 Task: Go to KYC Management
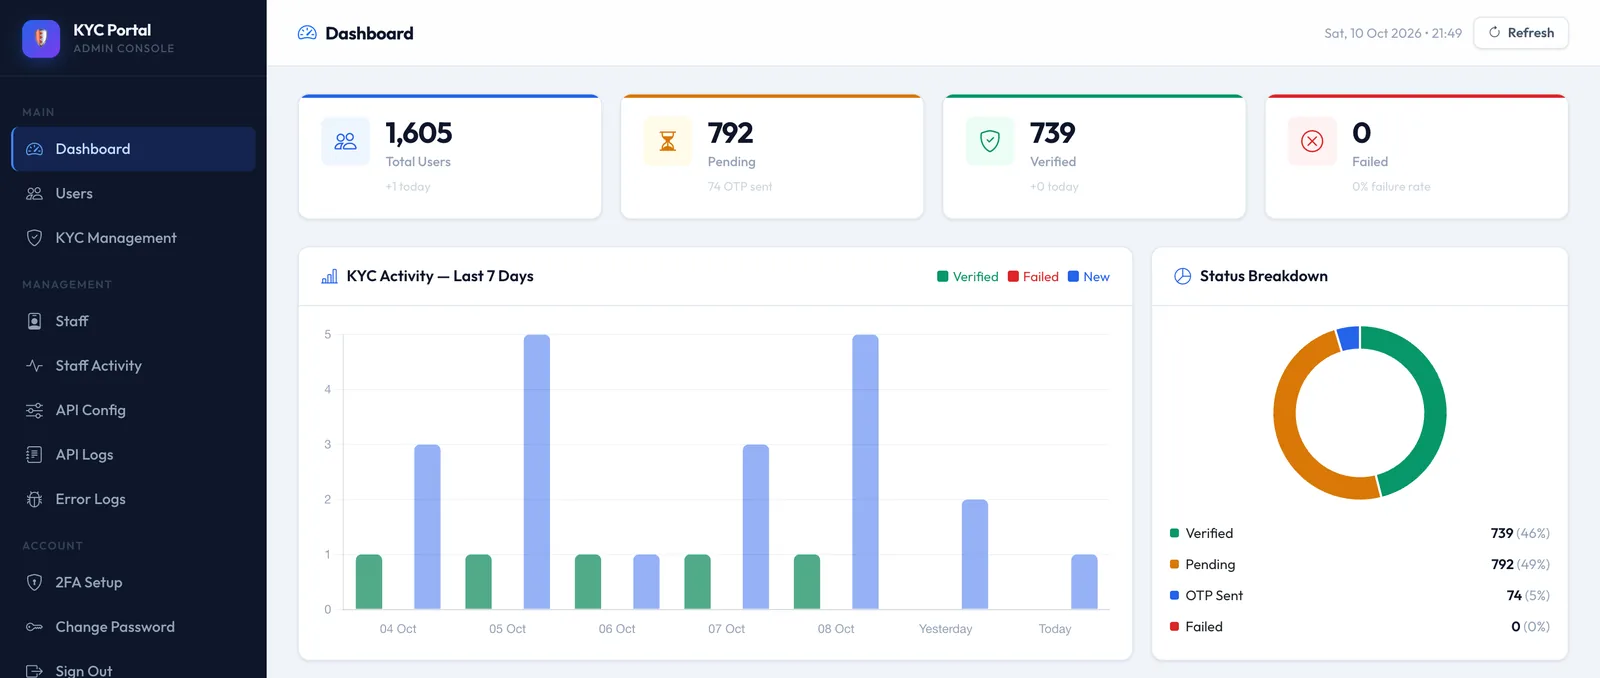point(134,238)
